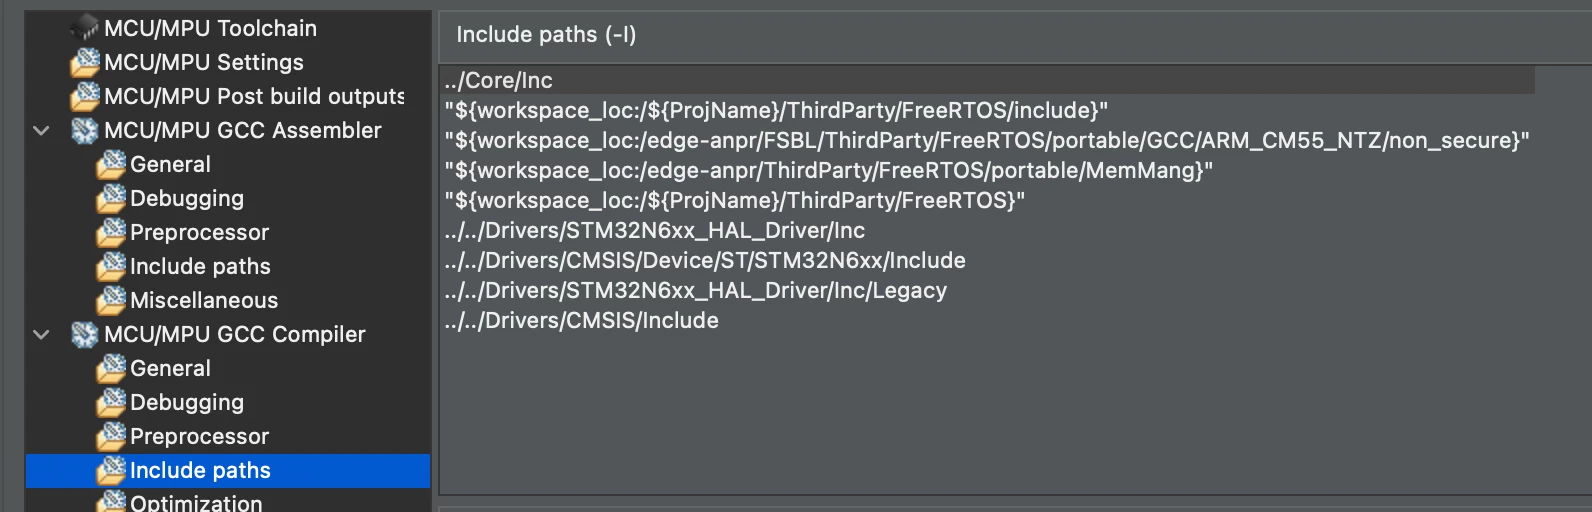
Task: Click the icon beside Compiler Preprocessor
Action: [111, 436]
